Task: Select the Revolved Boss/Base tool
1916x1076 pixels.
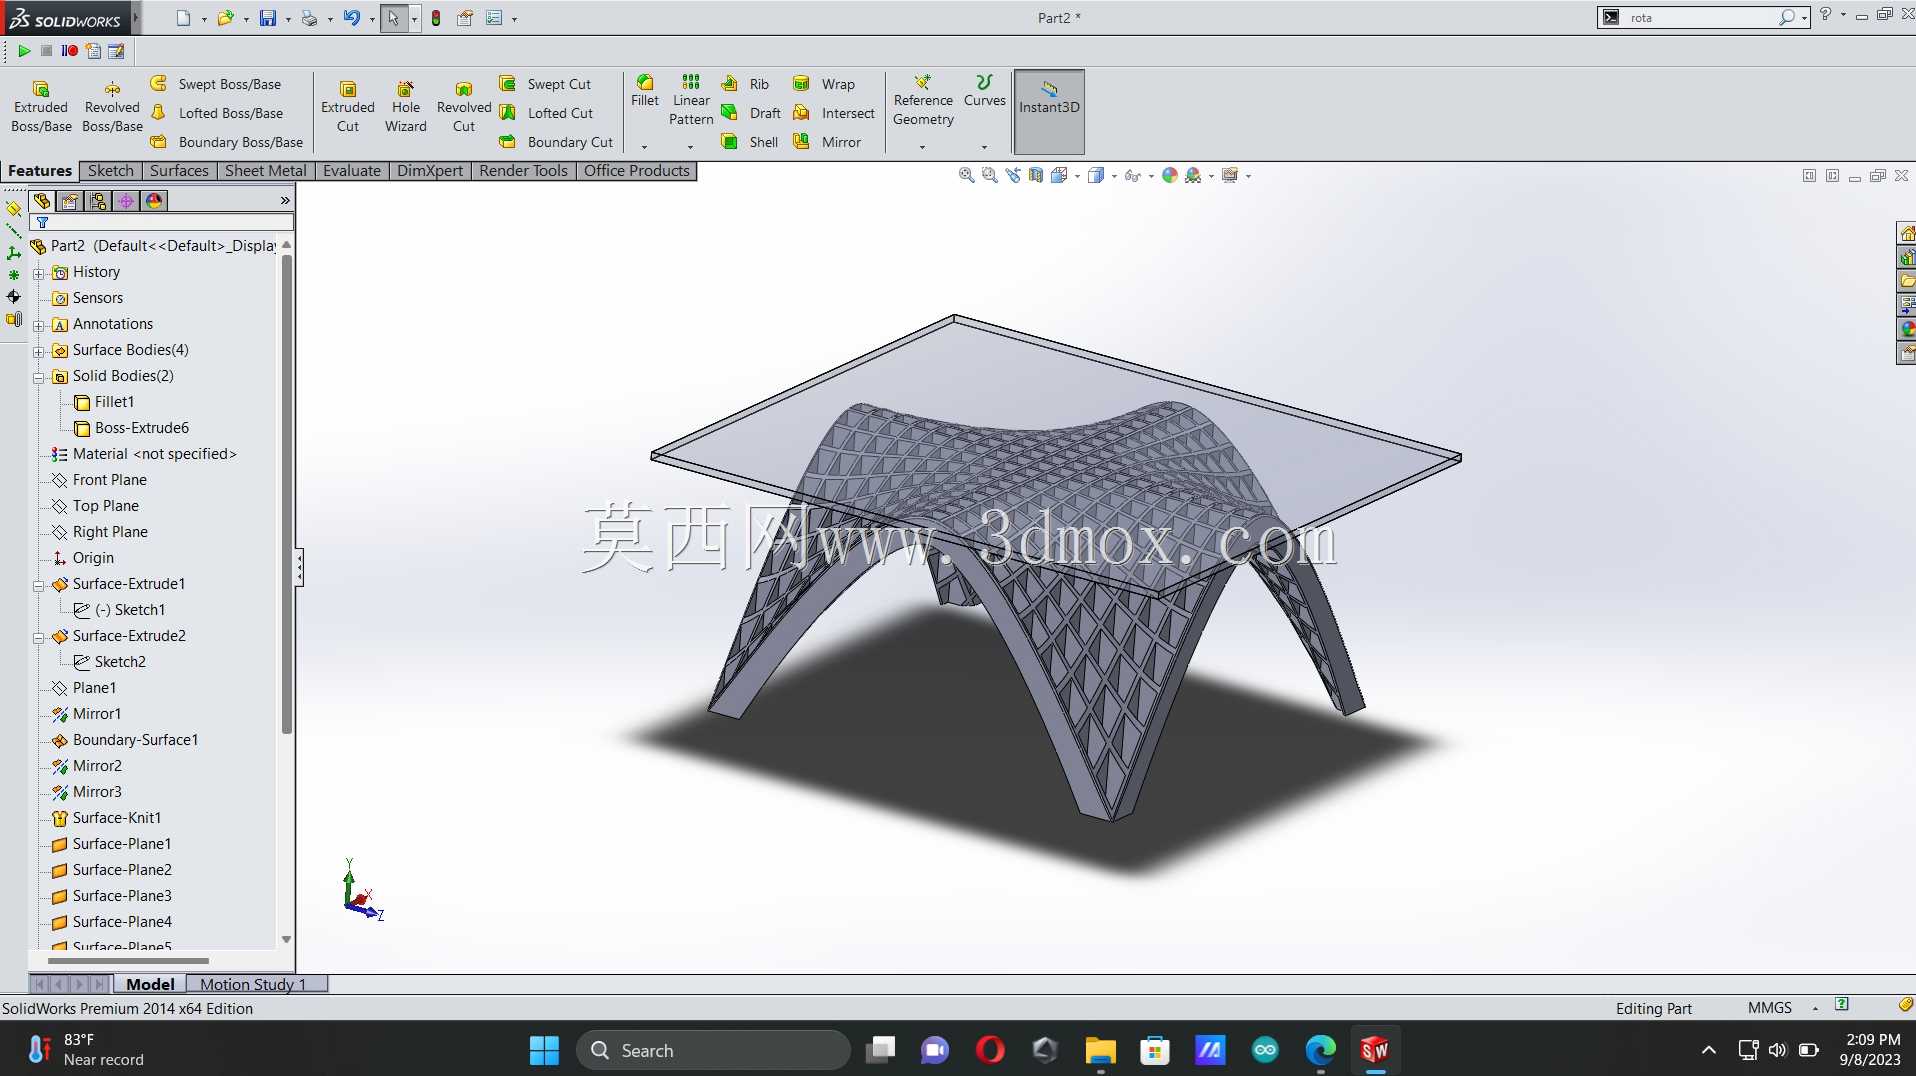Action: pyautogui.click(x=112, y=106)
